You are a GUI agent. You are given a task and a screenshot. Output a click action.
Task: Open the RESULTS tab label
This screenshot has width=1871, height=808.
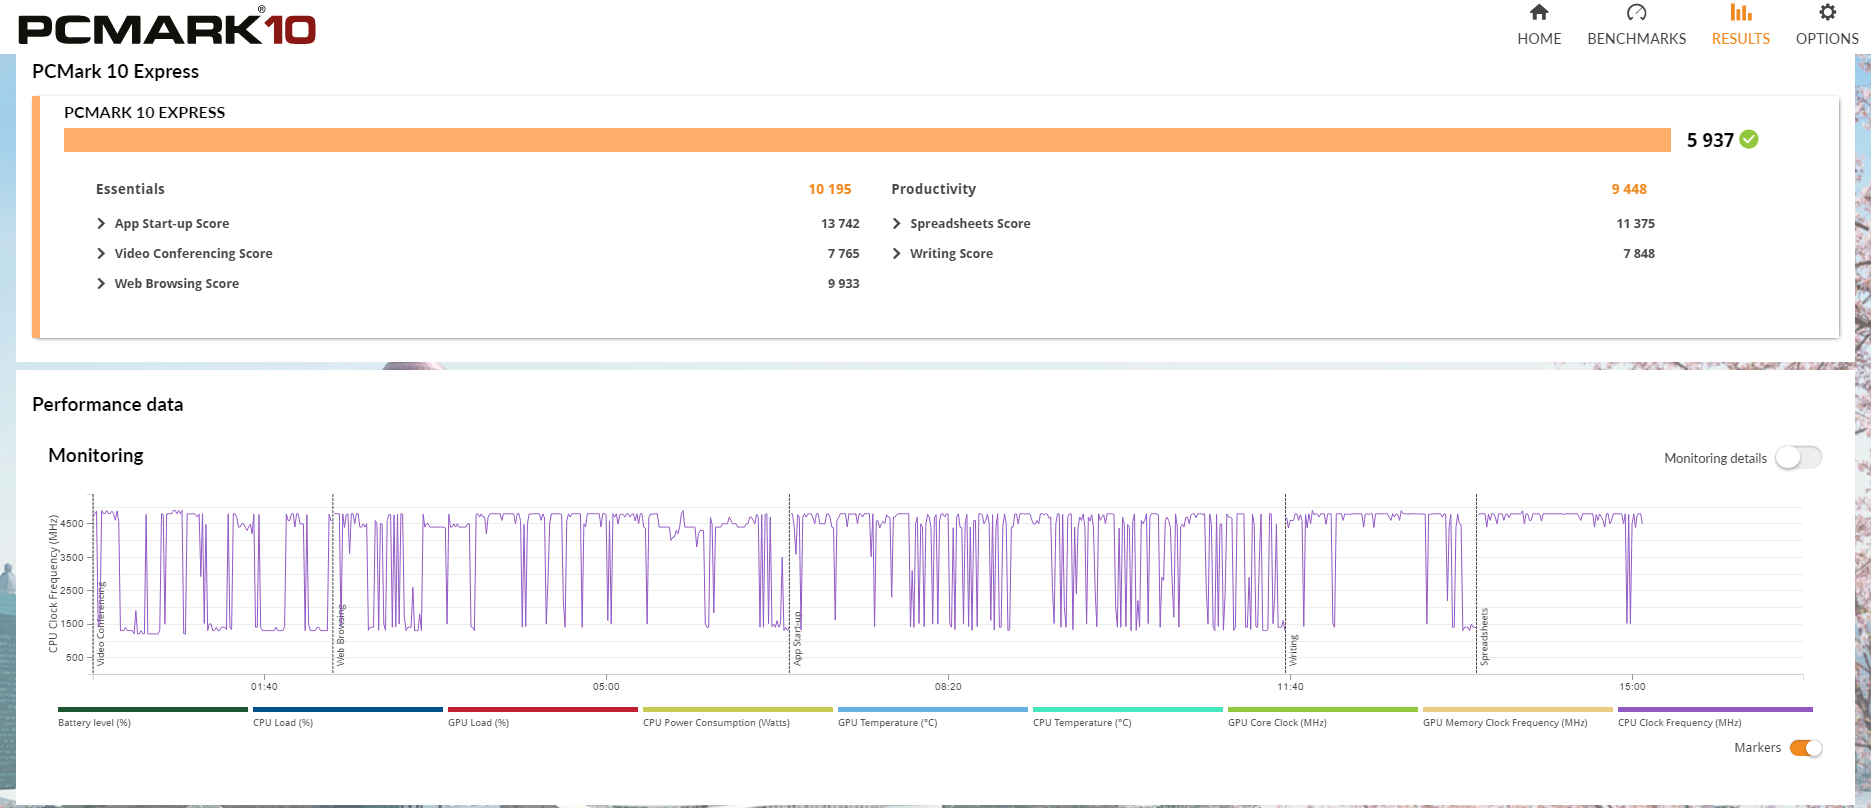[x=1741, y=39]
